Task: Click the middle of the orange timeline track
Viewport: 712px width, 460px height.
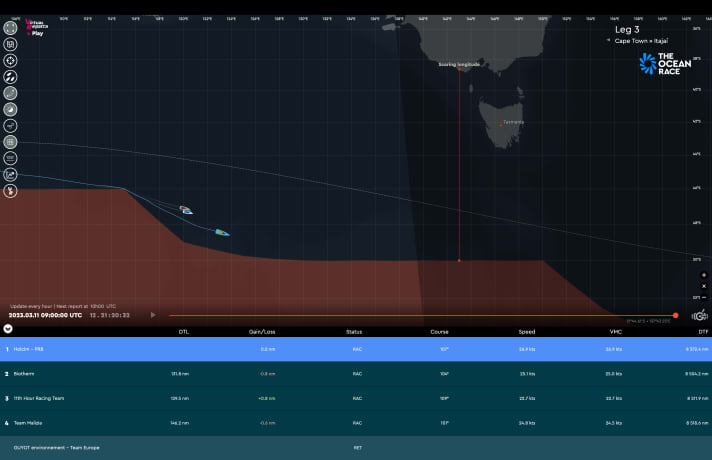Action: [x=422, y=315]
